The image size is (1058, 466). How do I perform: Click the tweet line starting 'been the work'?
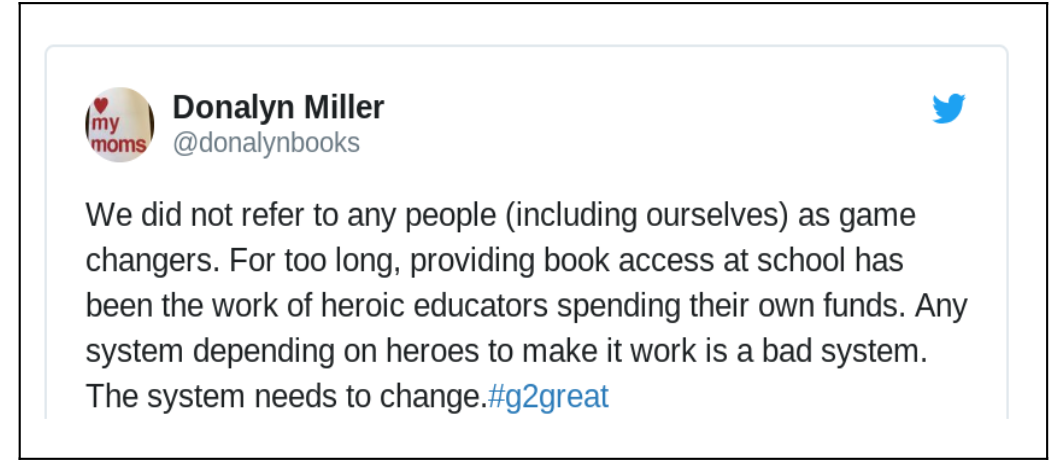(526, 306)
